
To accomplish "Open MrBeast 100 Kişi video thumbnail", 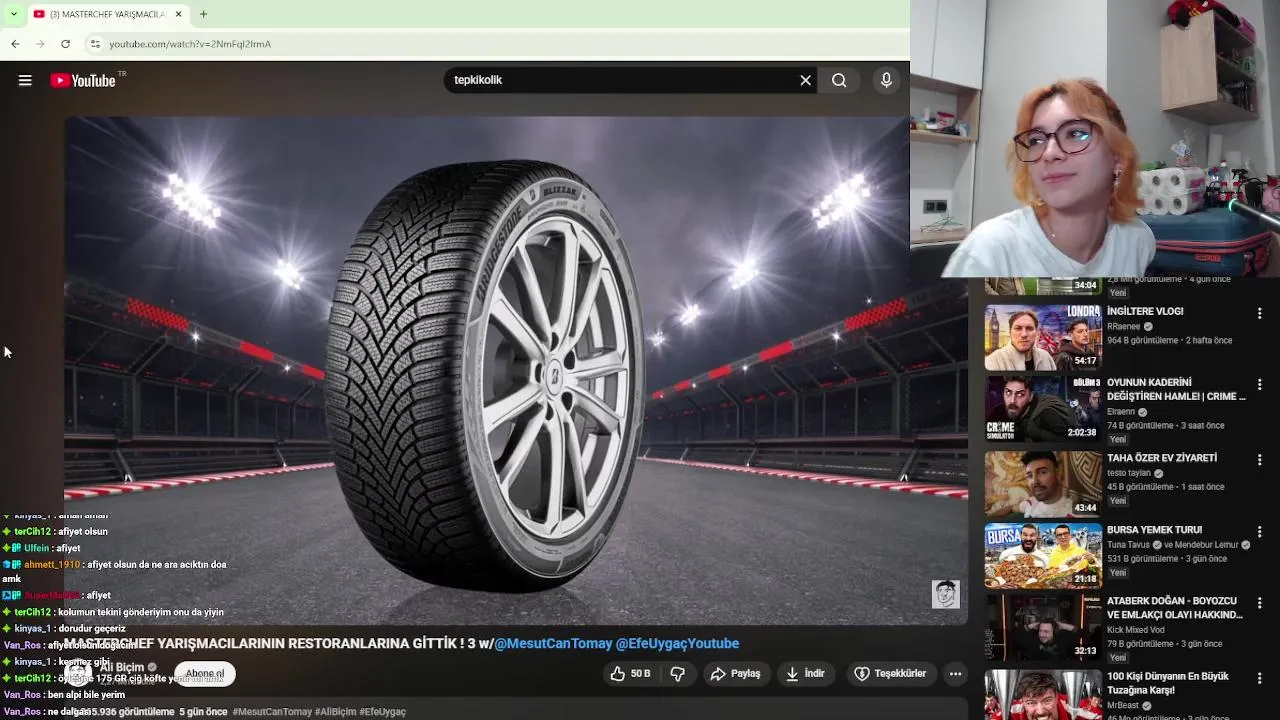I will coord(1043,694).
